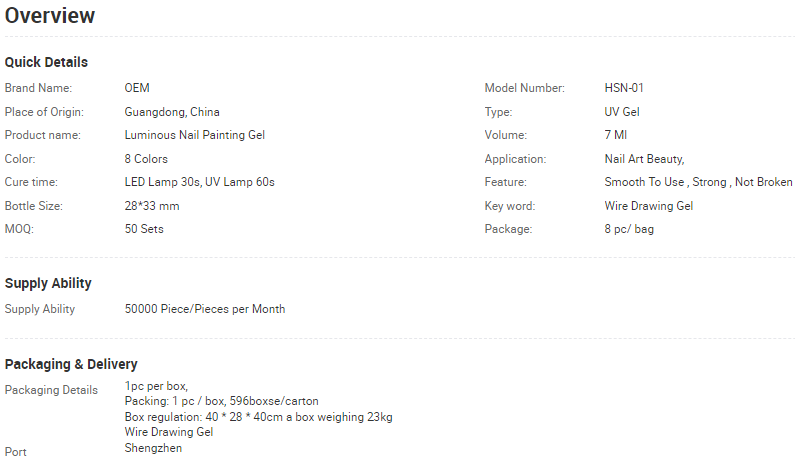Select the 8 pc/ bag package value
795x459 pixels.
[629, 229]
